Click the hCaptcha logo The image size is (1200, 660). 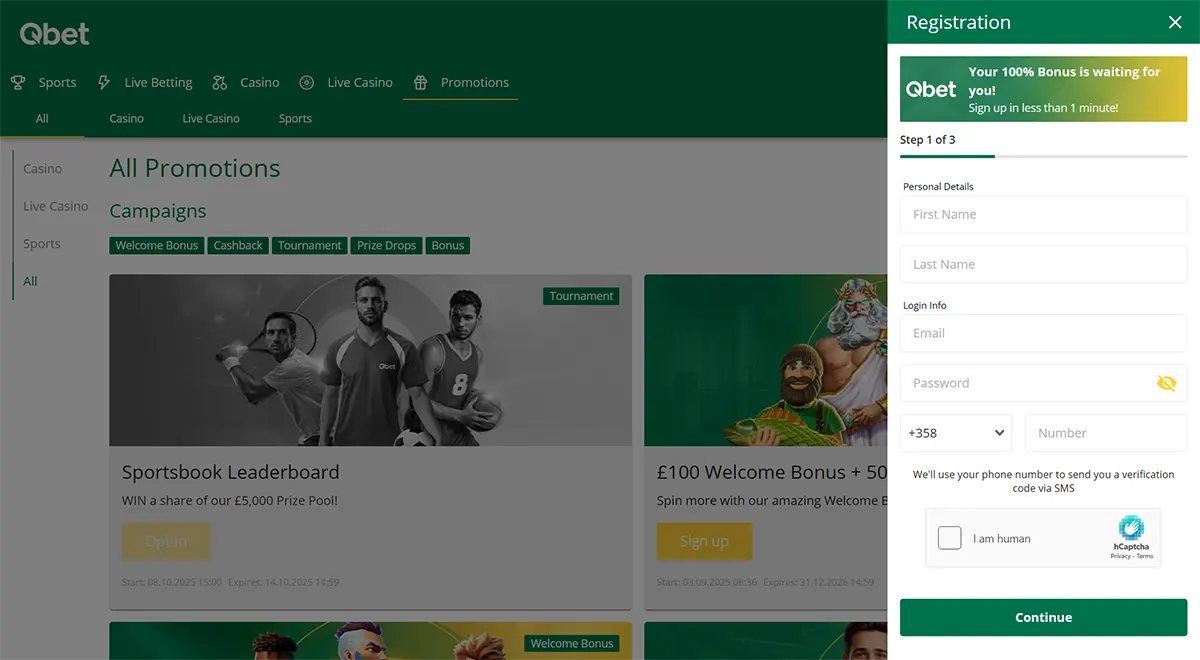tap(1131, 528)
